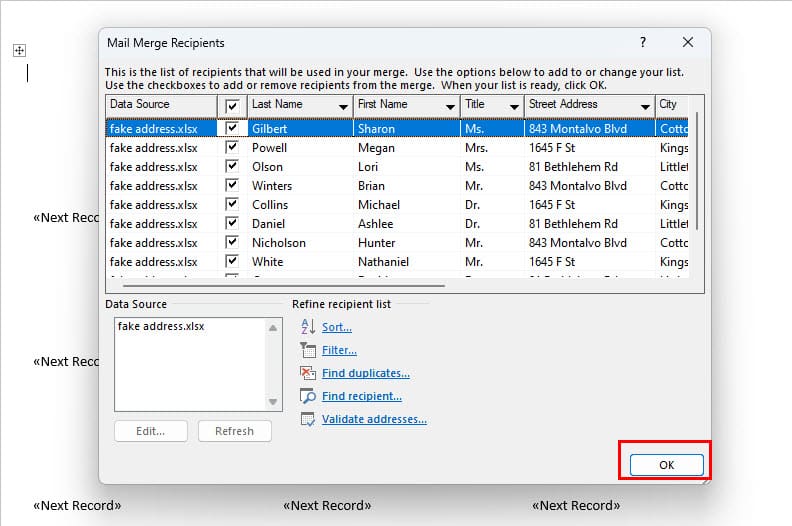Uncheck the Daniel recipient checkbox
Viewport: 792px width, 526px height.
click(x=232, y=223)
